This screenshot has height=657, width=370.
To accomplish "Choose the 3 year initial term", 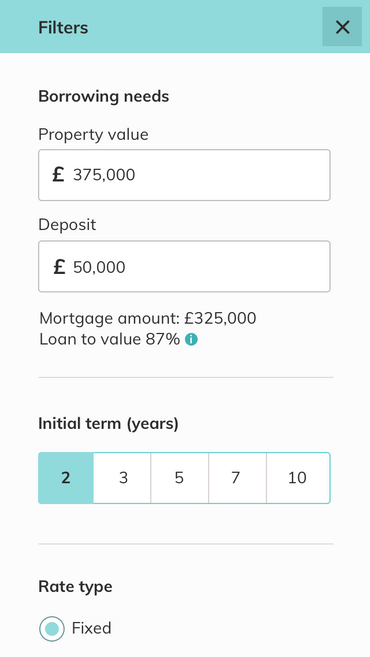I will click(x=122, y=478).
